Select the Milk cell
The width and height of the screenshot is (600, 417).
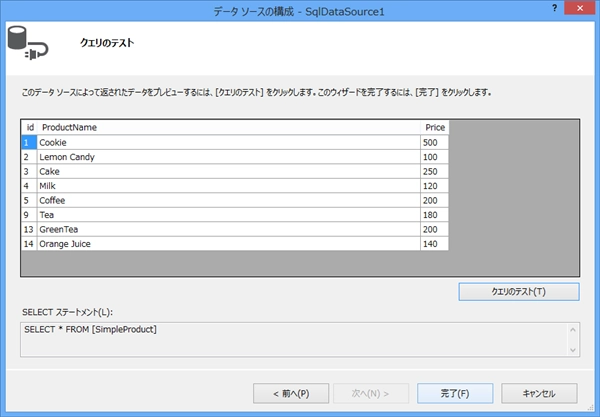point(229,186)
